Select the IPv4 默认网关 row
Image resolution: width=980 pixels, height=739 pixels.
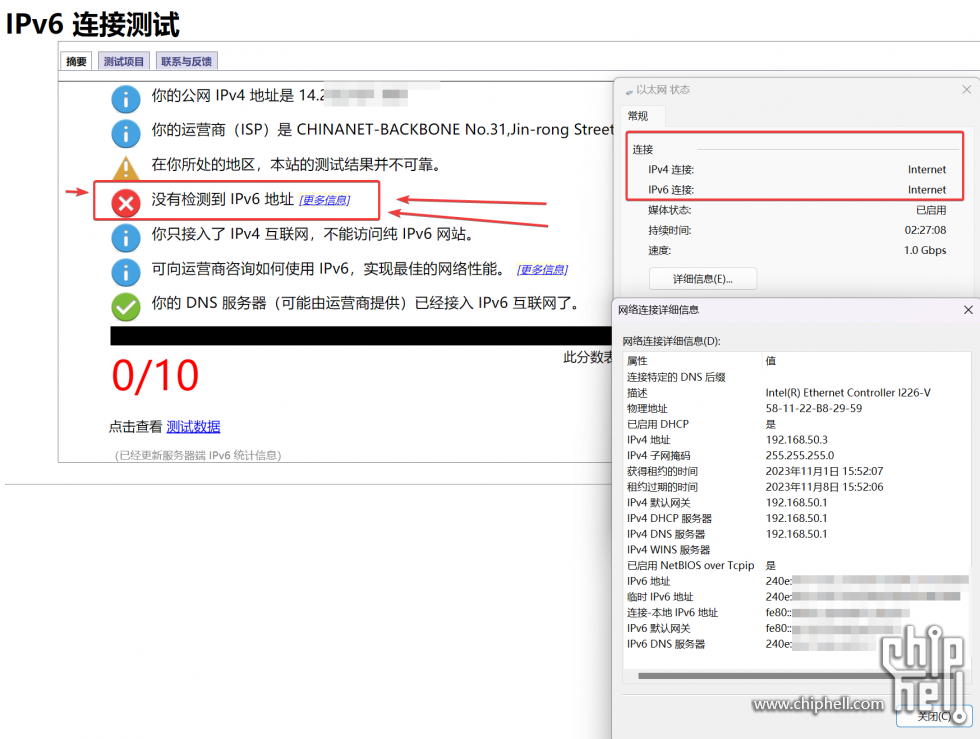tap(797, 503)
